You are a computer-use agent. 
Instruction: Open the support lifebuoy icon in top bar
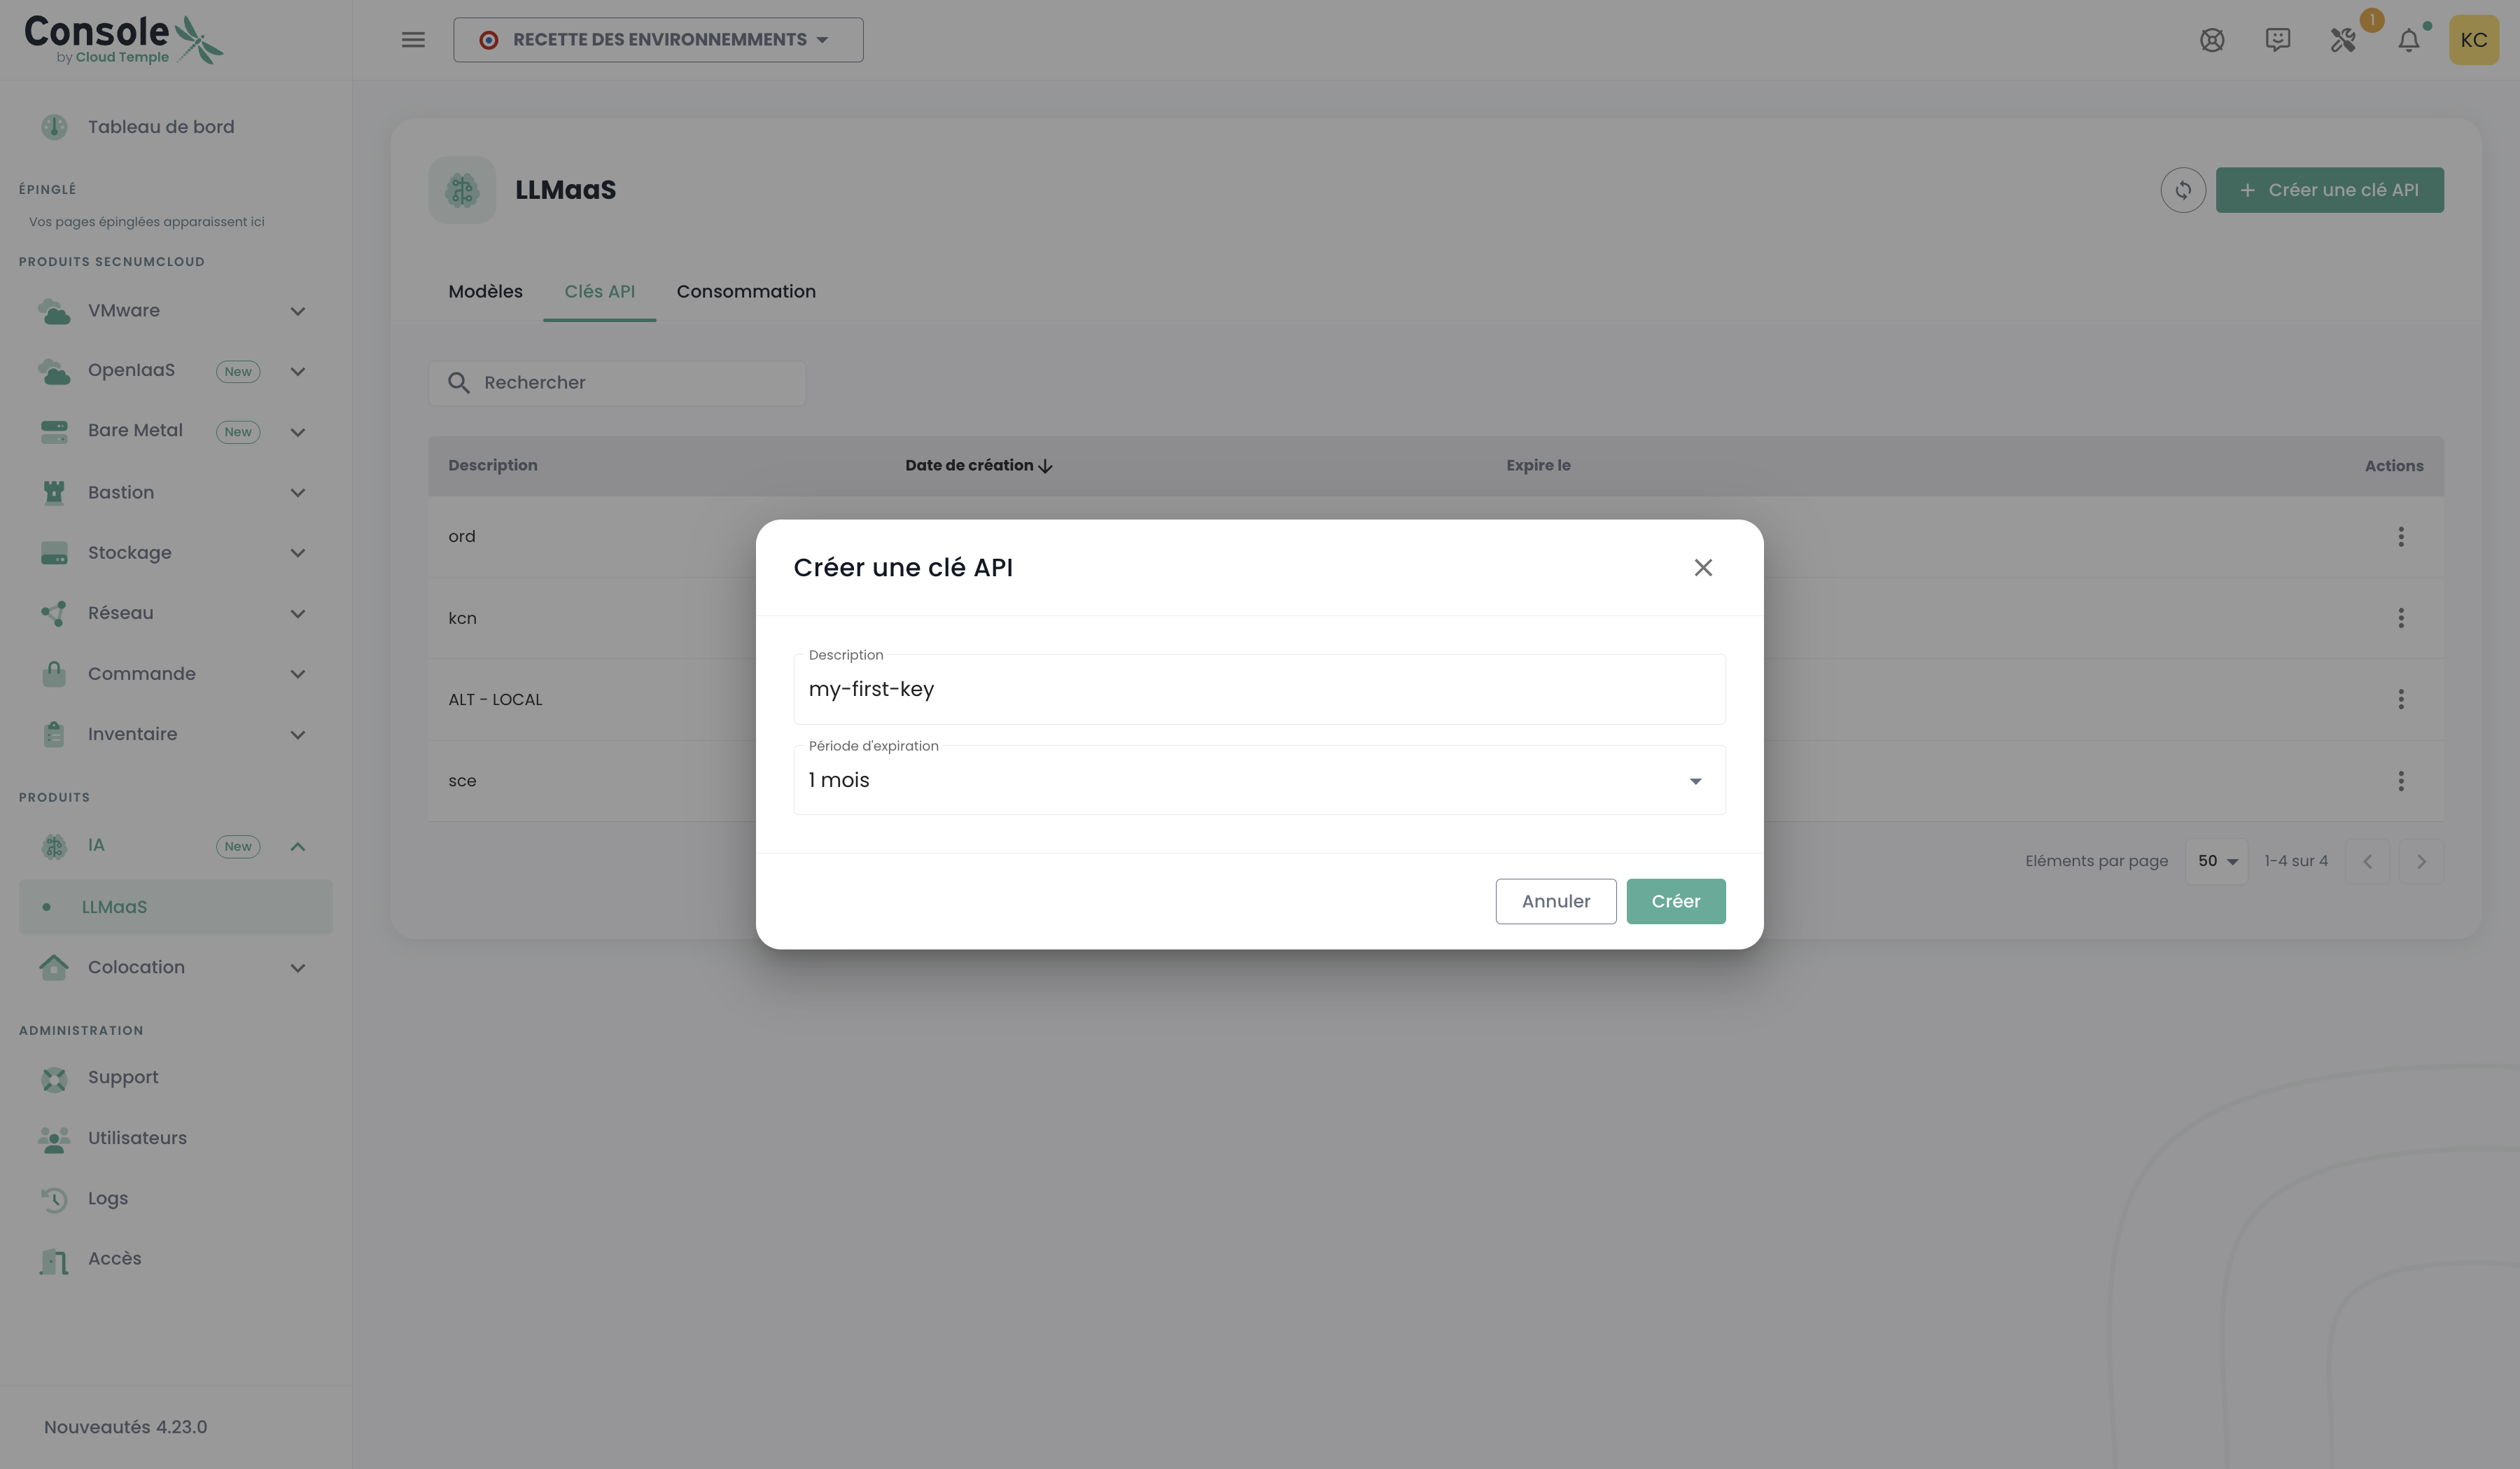point(2212,40)
